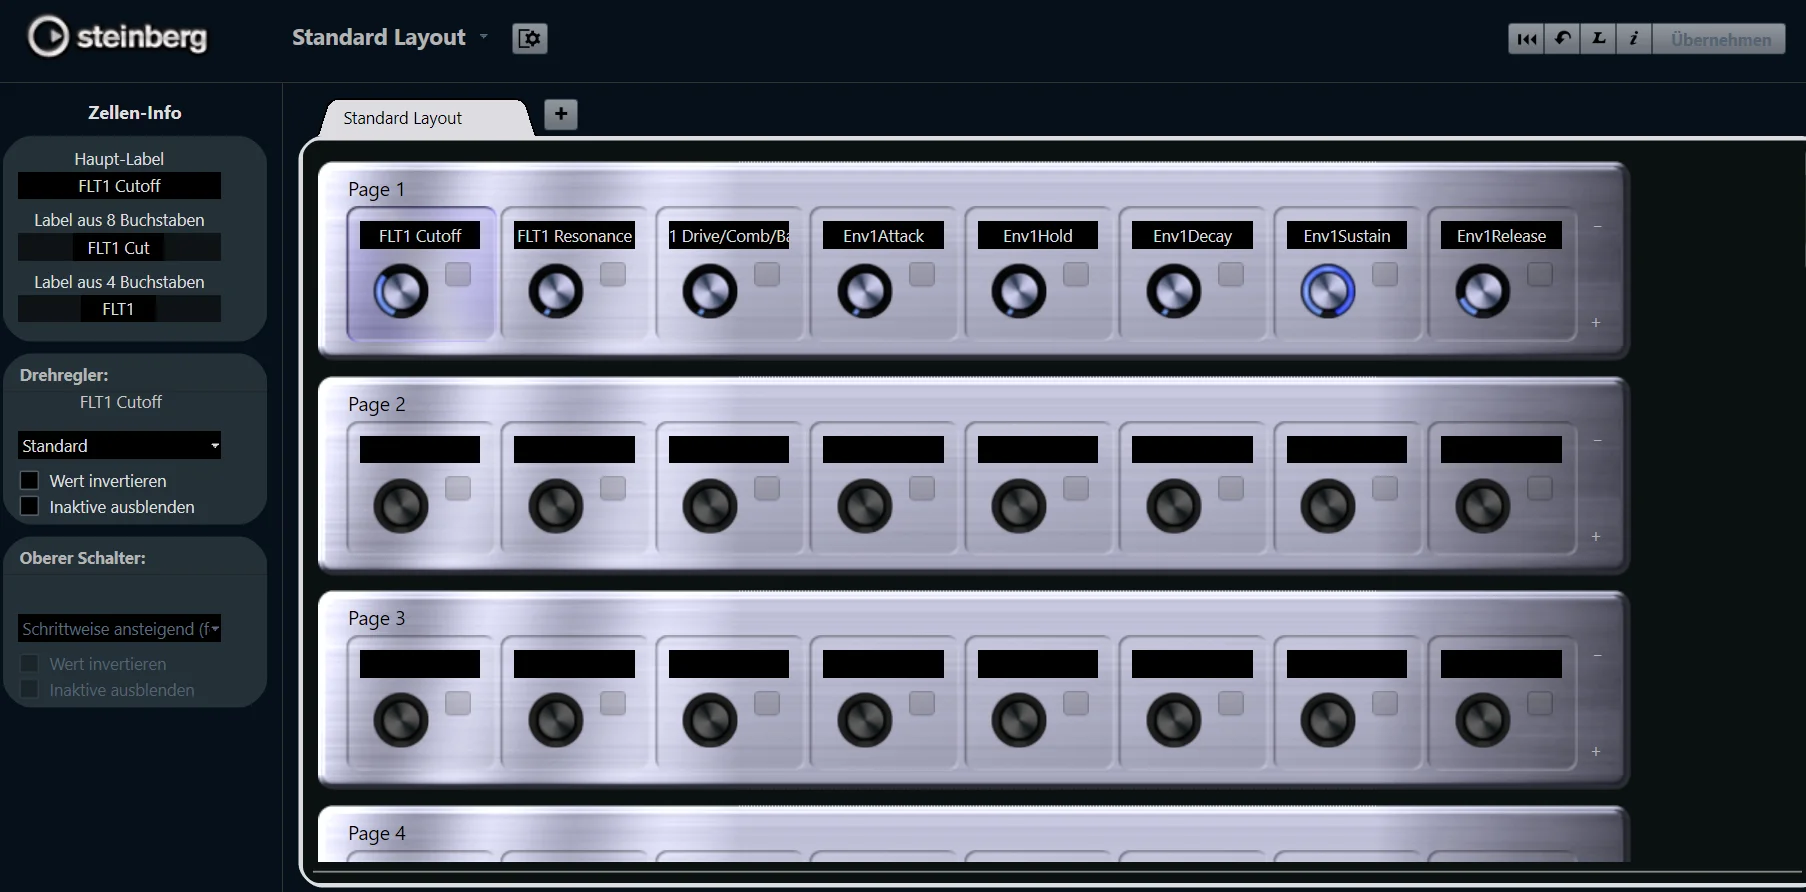Click the 8-letter label field FLT1 Cut
1806x892 pixels.
(120, 248)
